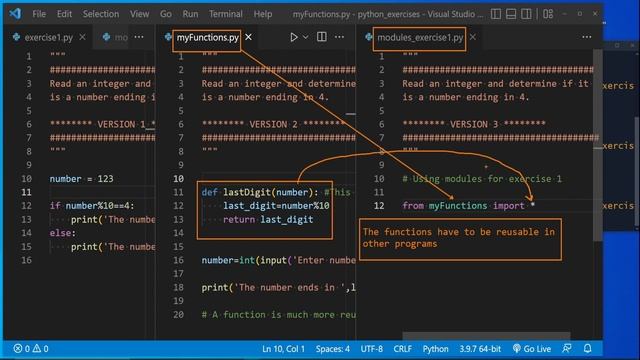
Task: Click the 'else:' line in exercise1.py
Action: (x=62, y=233)
